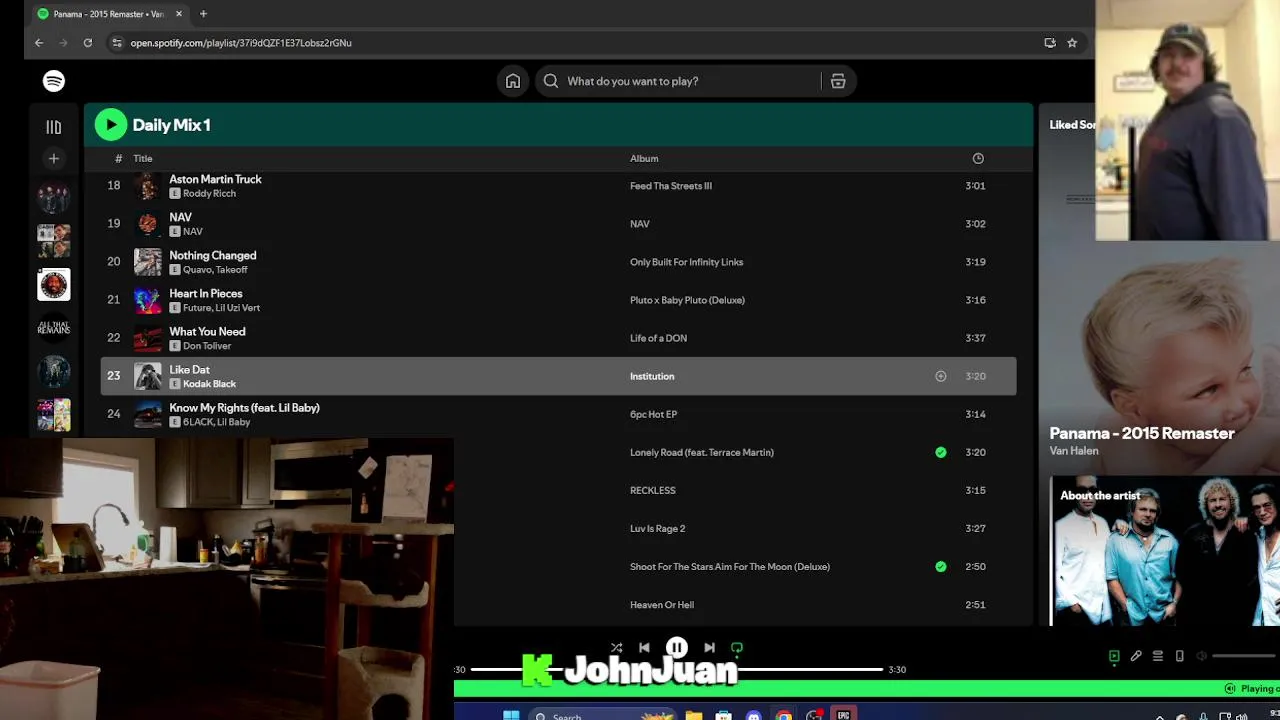Click the Album column header
The height and width of the screenshot is (720, 1280).
tap(644, 158)
